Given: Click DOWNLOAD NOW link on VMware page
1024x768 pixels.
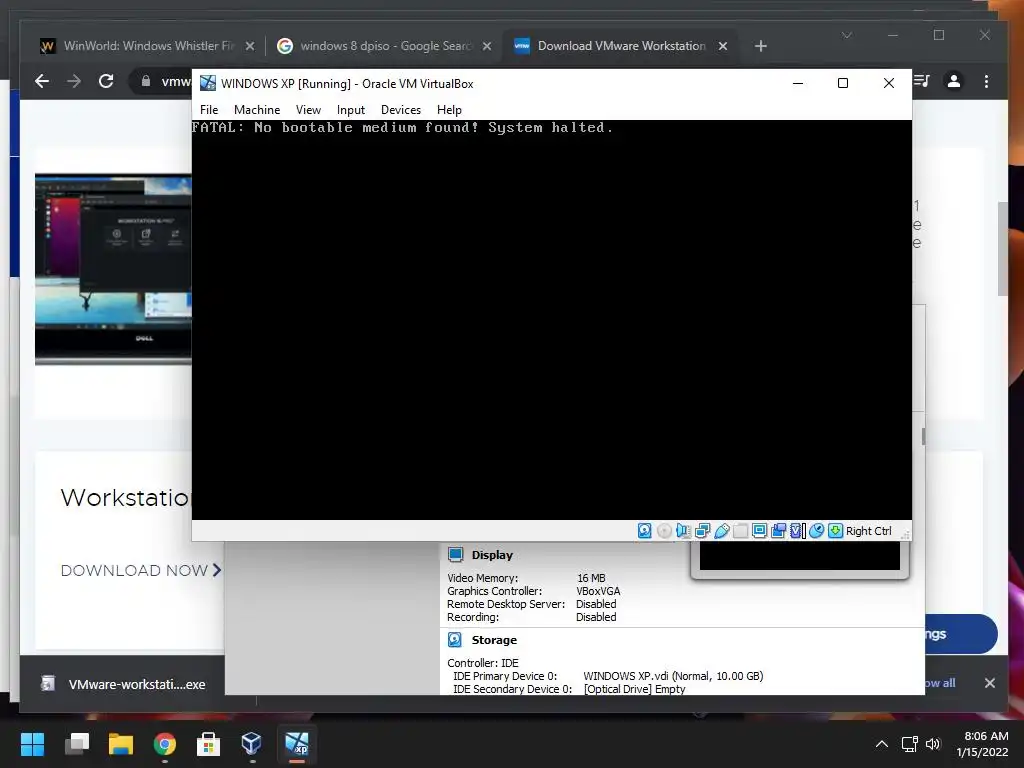Looking at the screenshot, I should click(x=141, y=570).
